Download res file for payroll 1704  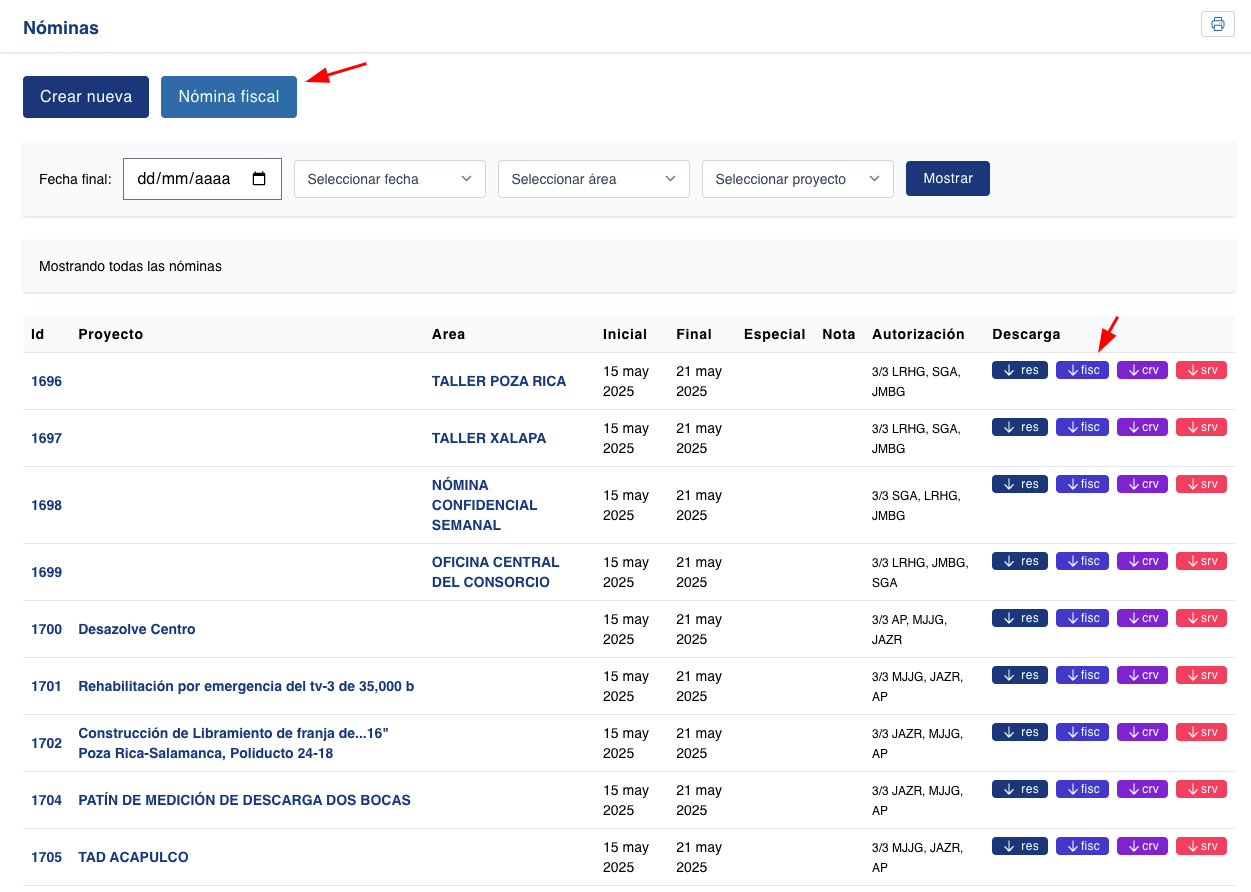[x=1019, y=789]
